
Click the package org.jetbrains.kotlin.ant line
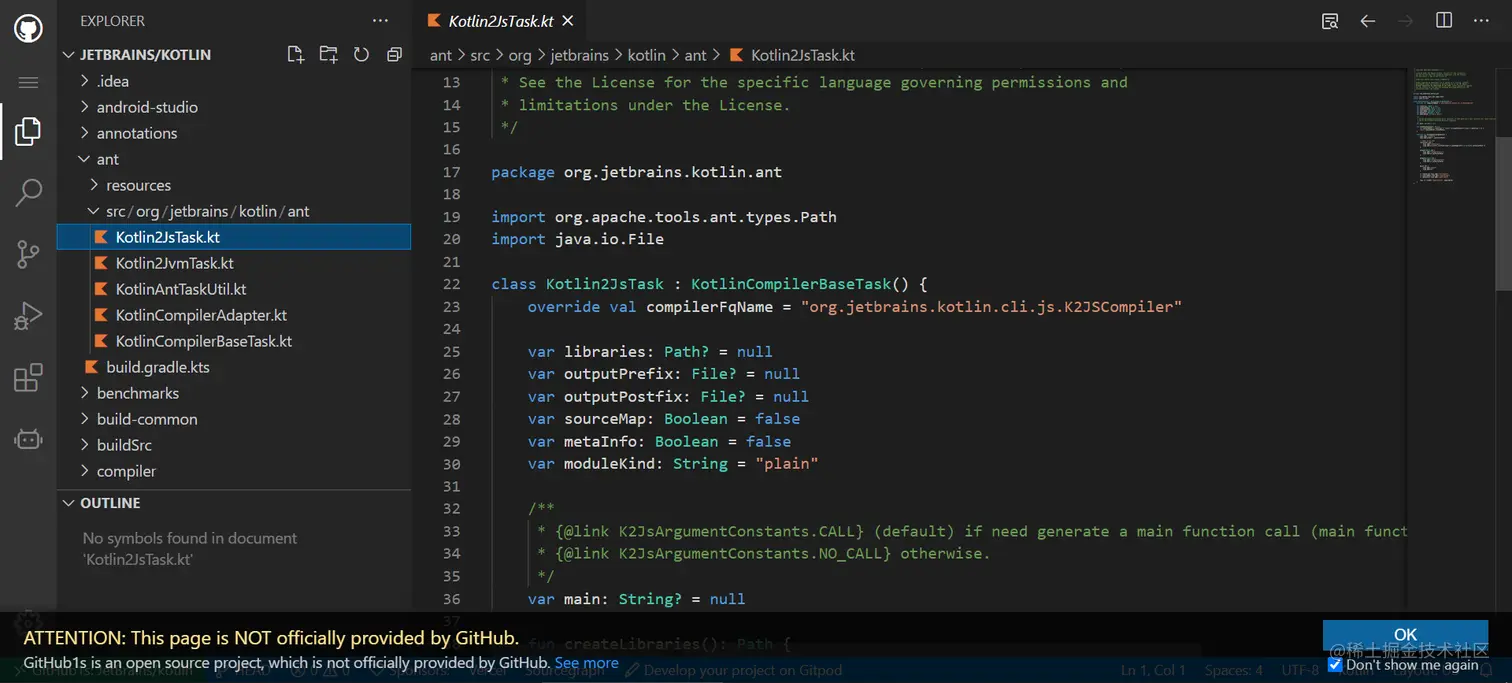(636, 172)
